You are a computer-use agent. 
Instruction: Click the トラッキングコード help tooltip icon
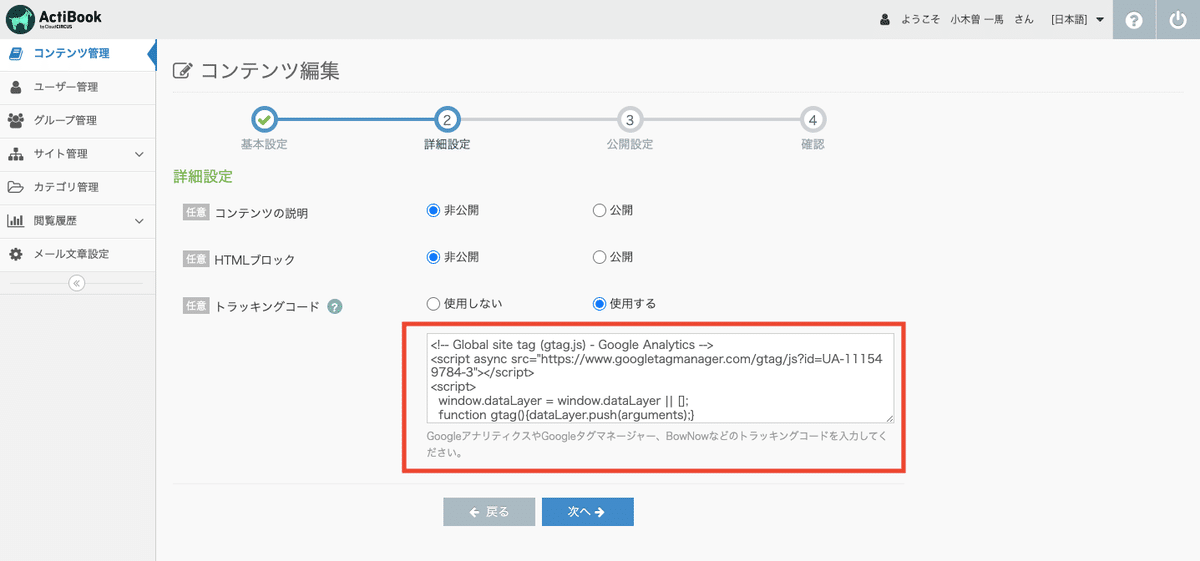pyautogui.click(x=335, y=307)
